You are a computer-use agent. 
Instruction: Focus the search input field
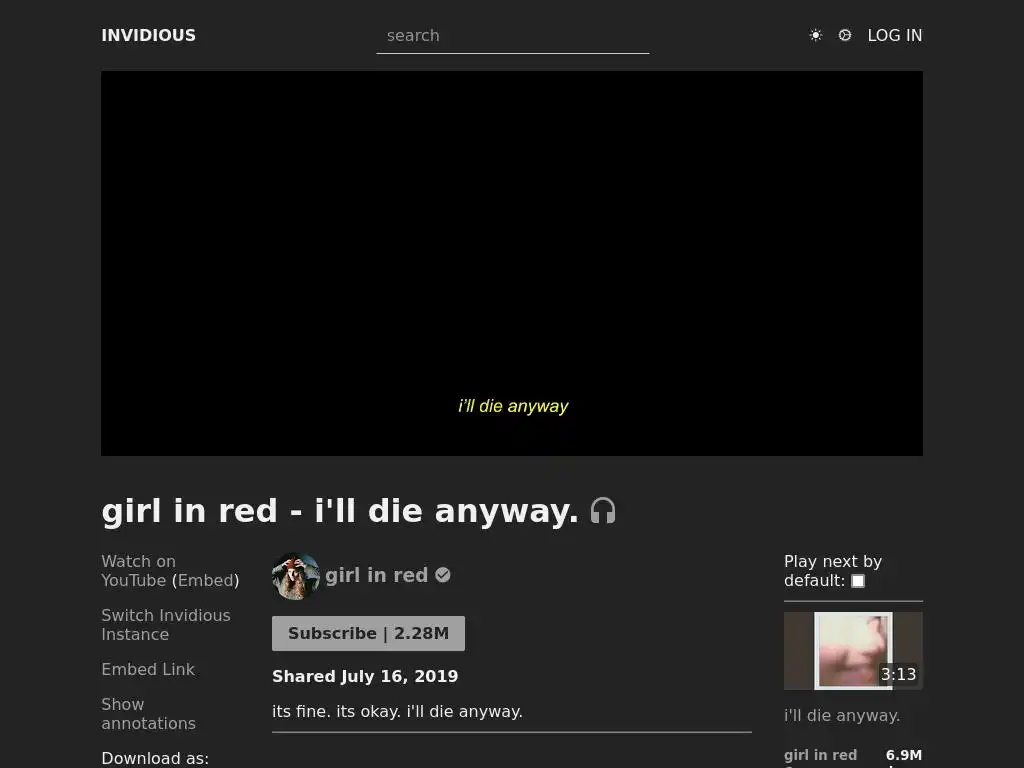pyautogui.click(x=513, y=36)
